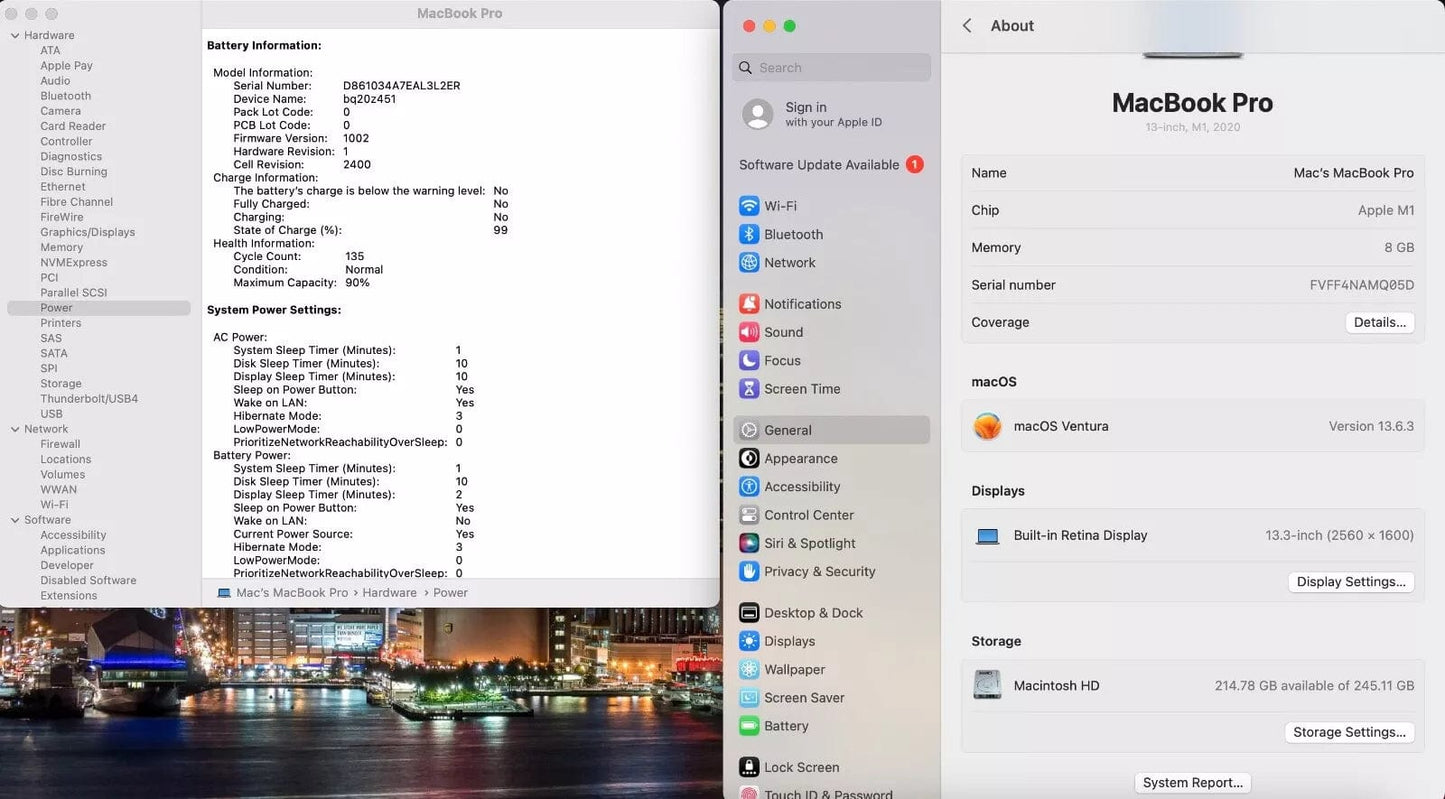Select Ethernet in Hardware list
The width and height of the screenshot is (1445, 799).
point(62,187)
